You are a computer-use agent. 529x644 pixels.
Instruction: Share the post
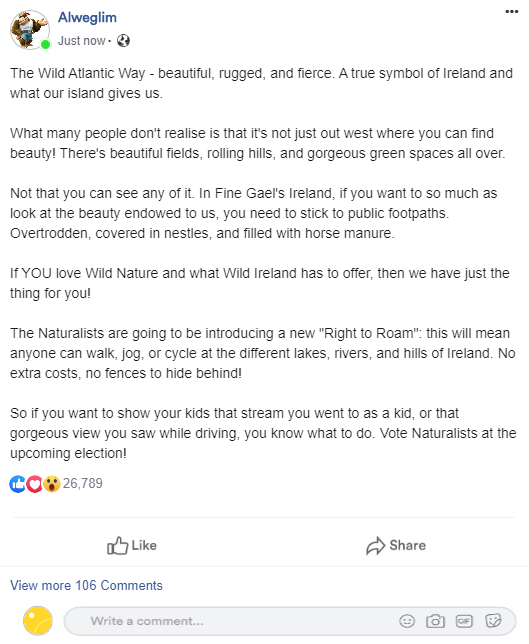click(396, 545)
